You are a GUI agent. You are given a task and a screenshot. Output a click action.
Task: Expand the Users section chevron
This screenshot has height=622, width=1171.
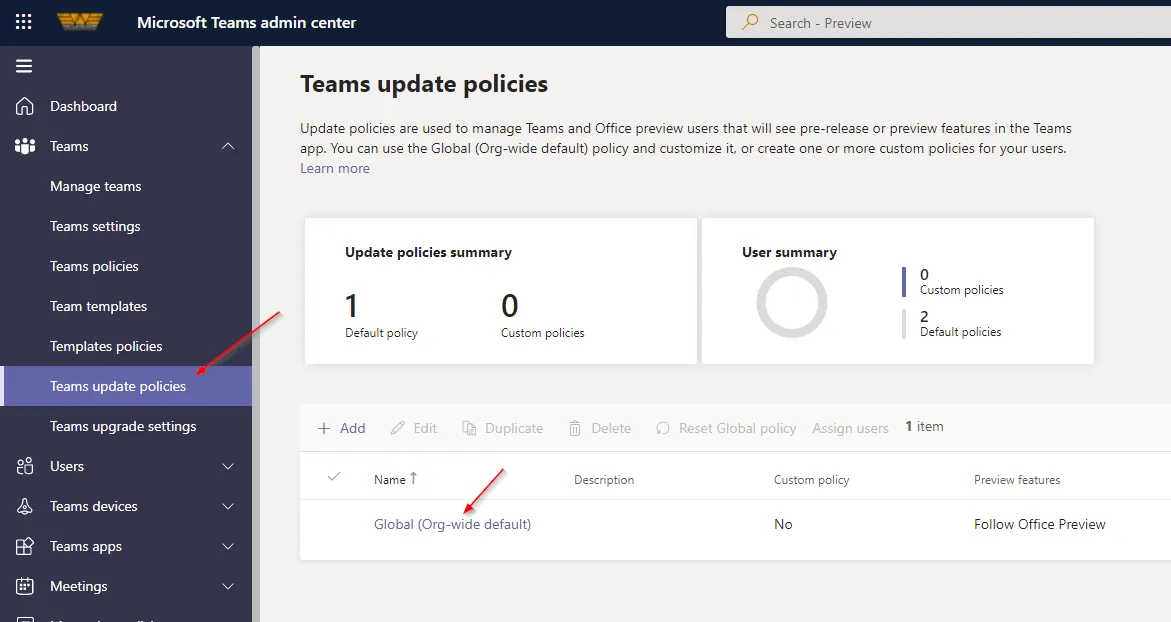tap(228, 466)
